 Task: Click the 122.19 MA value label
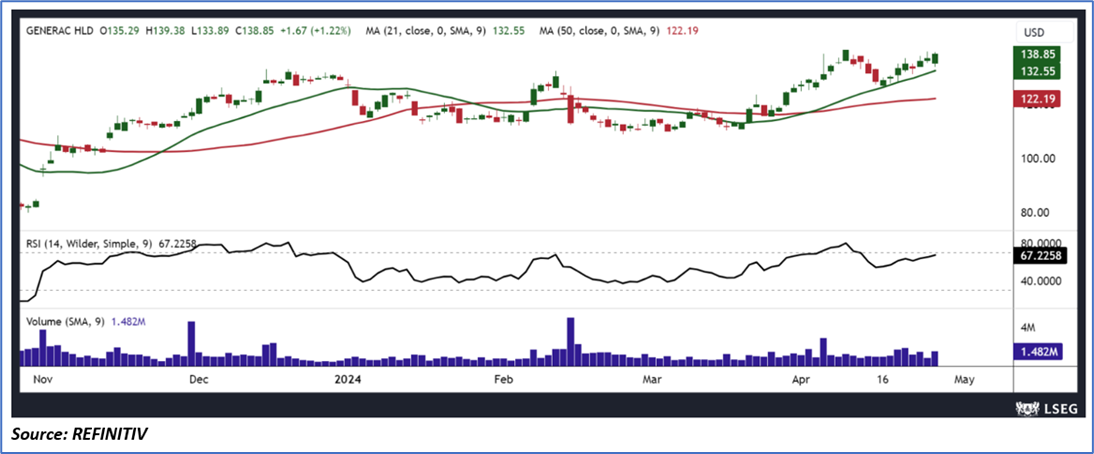[x=1036, y=100]
